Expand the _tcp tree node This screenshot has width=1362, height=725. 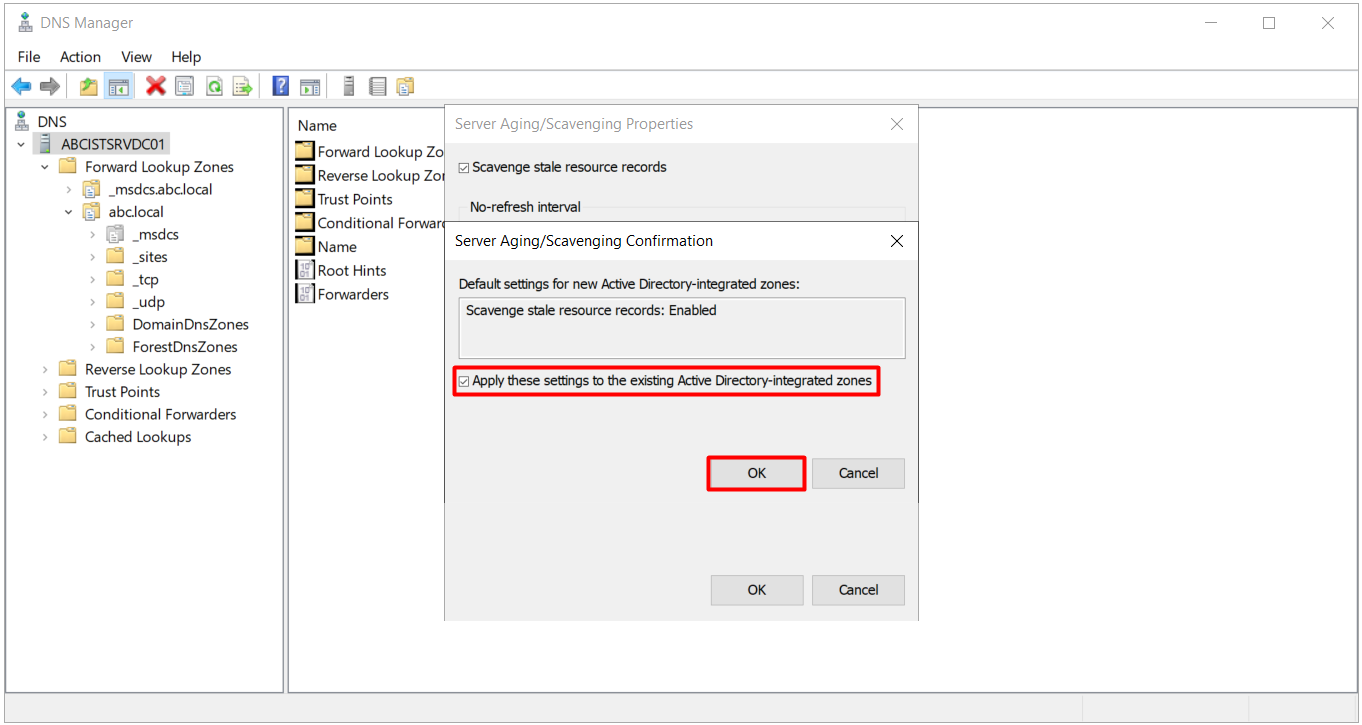pyautogui.click(x=92, y=280)
